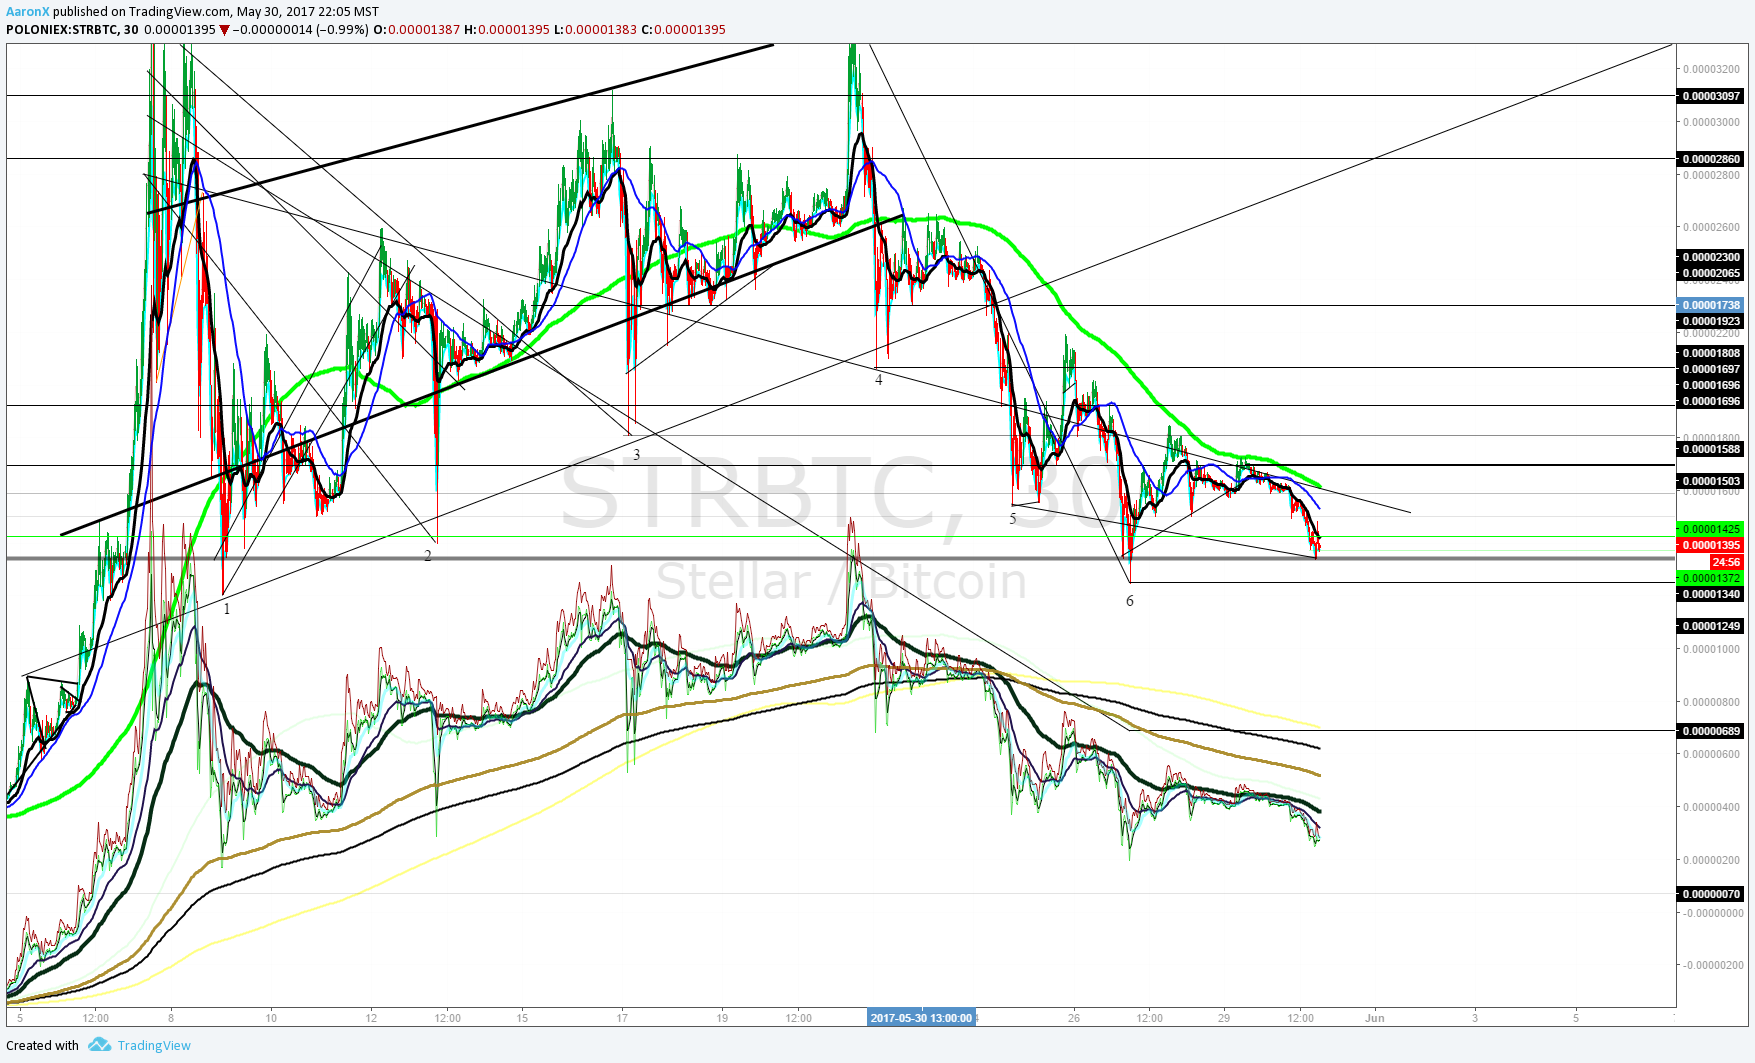Click the 0.00001503 price label
The width and height of the screenshot is (1755, 1063).
[1711, 481]
